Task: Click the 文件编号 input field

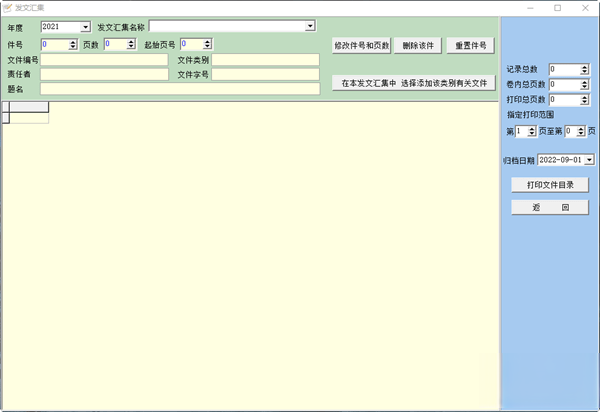Action: [104, 60]
